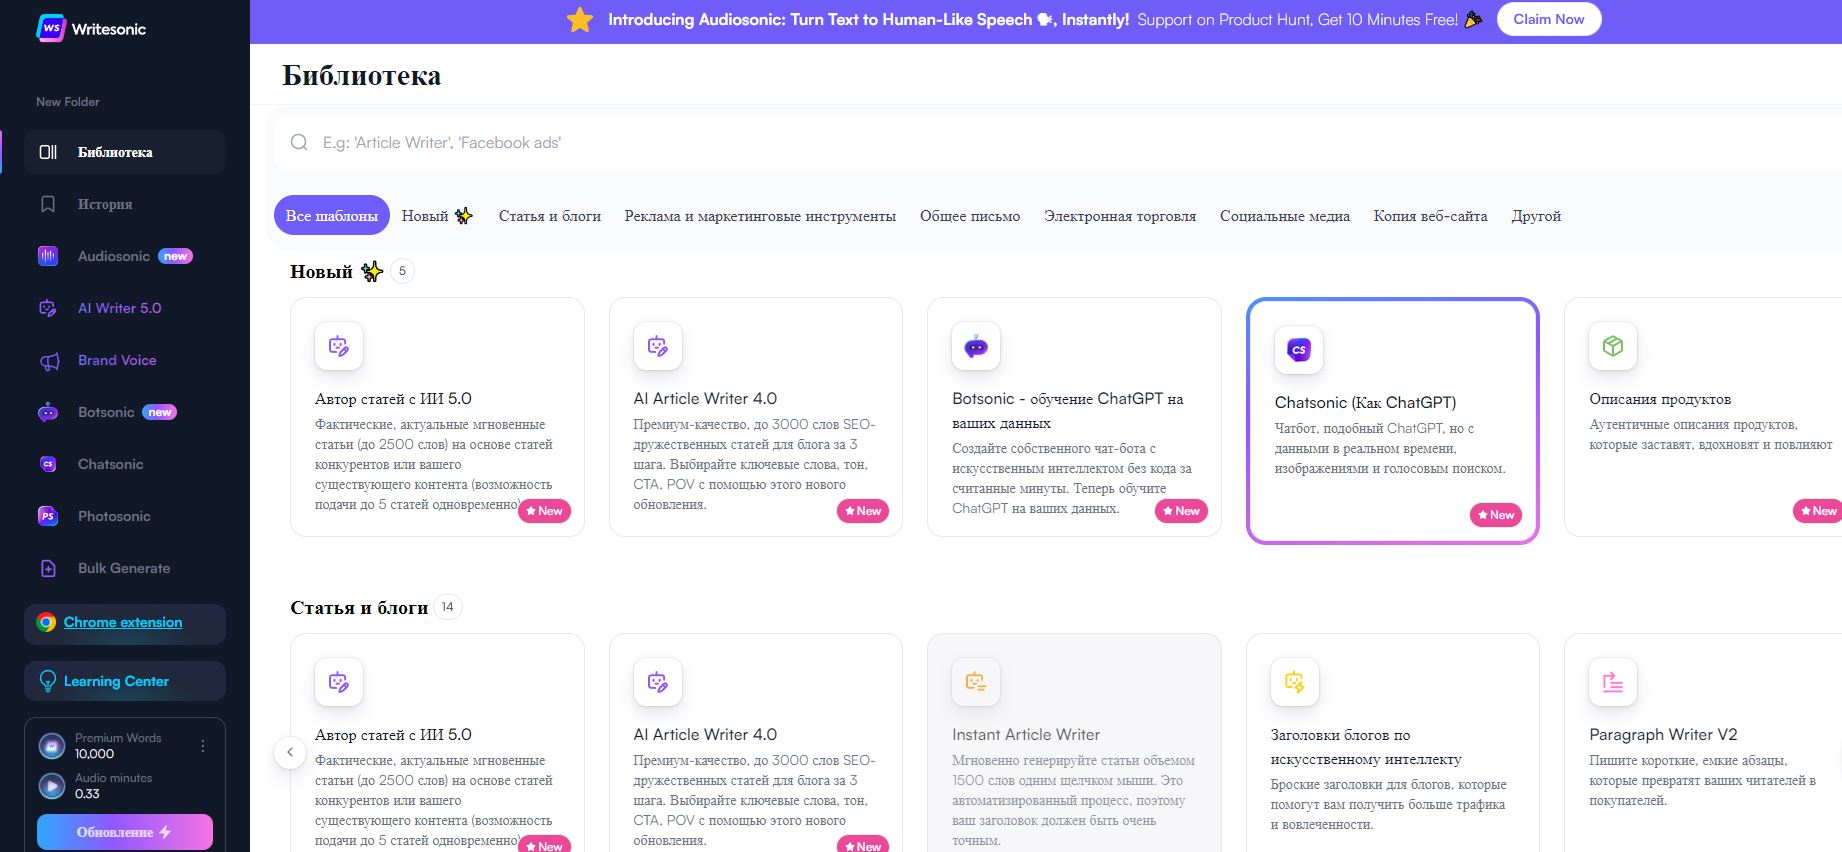Click the Библиотека page heading
The image size is (1842, 852).
(362, 76)
